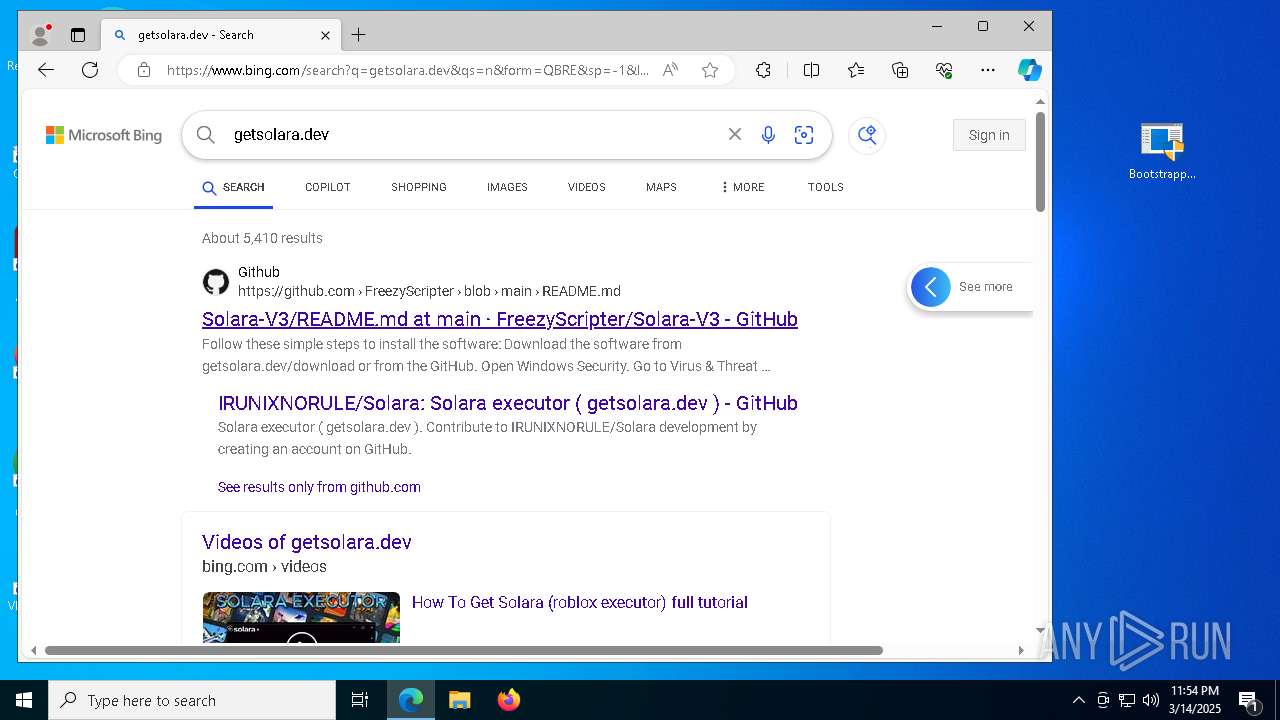
Task: Open Browser essentials heart icon
Action: pos(944,70)
